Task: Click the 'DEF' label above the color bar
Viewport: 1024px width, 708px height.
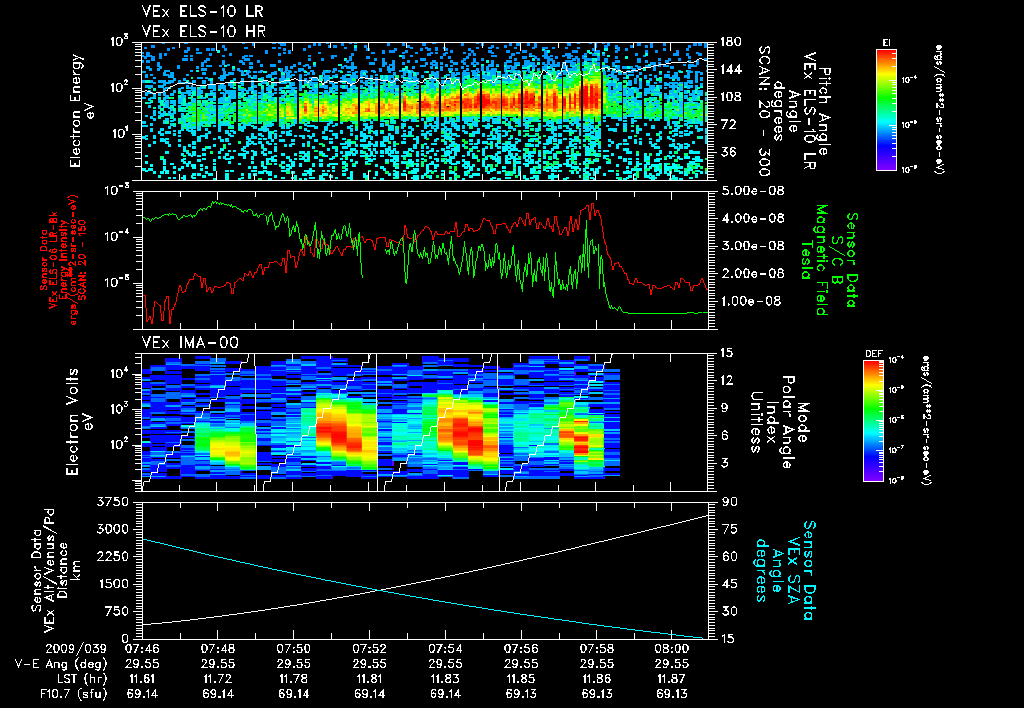Action: click(x=873, y=354)
